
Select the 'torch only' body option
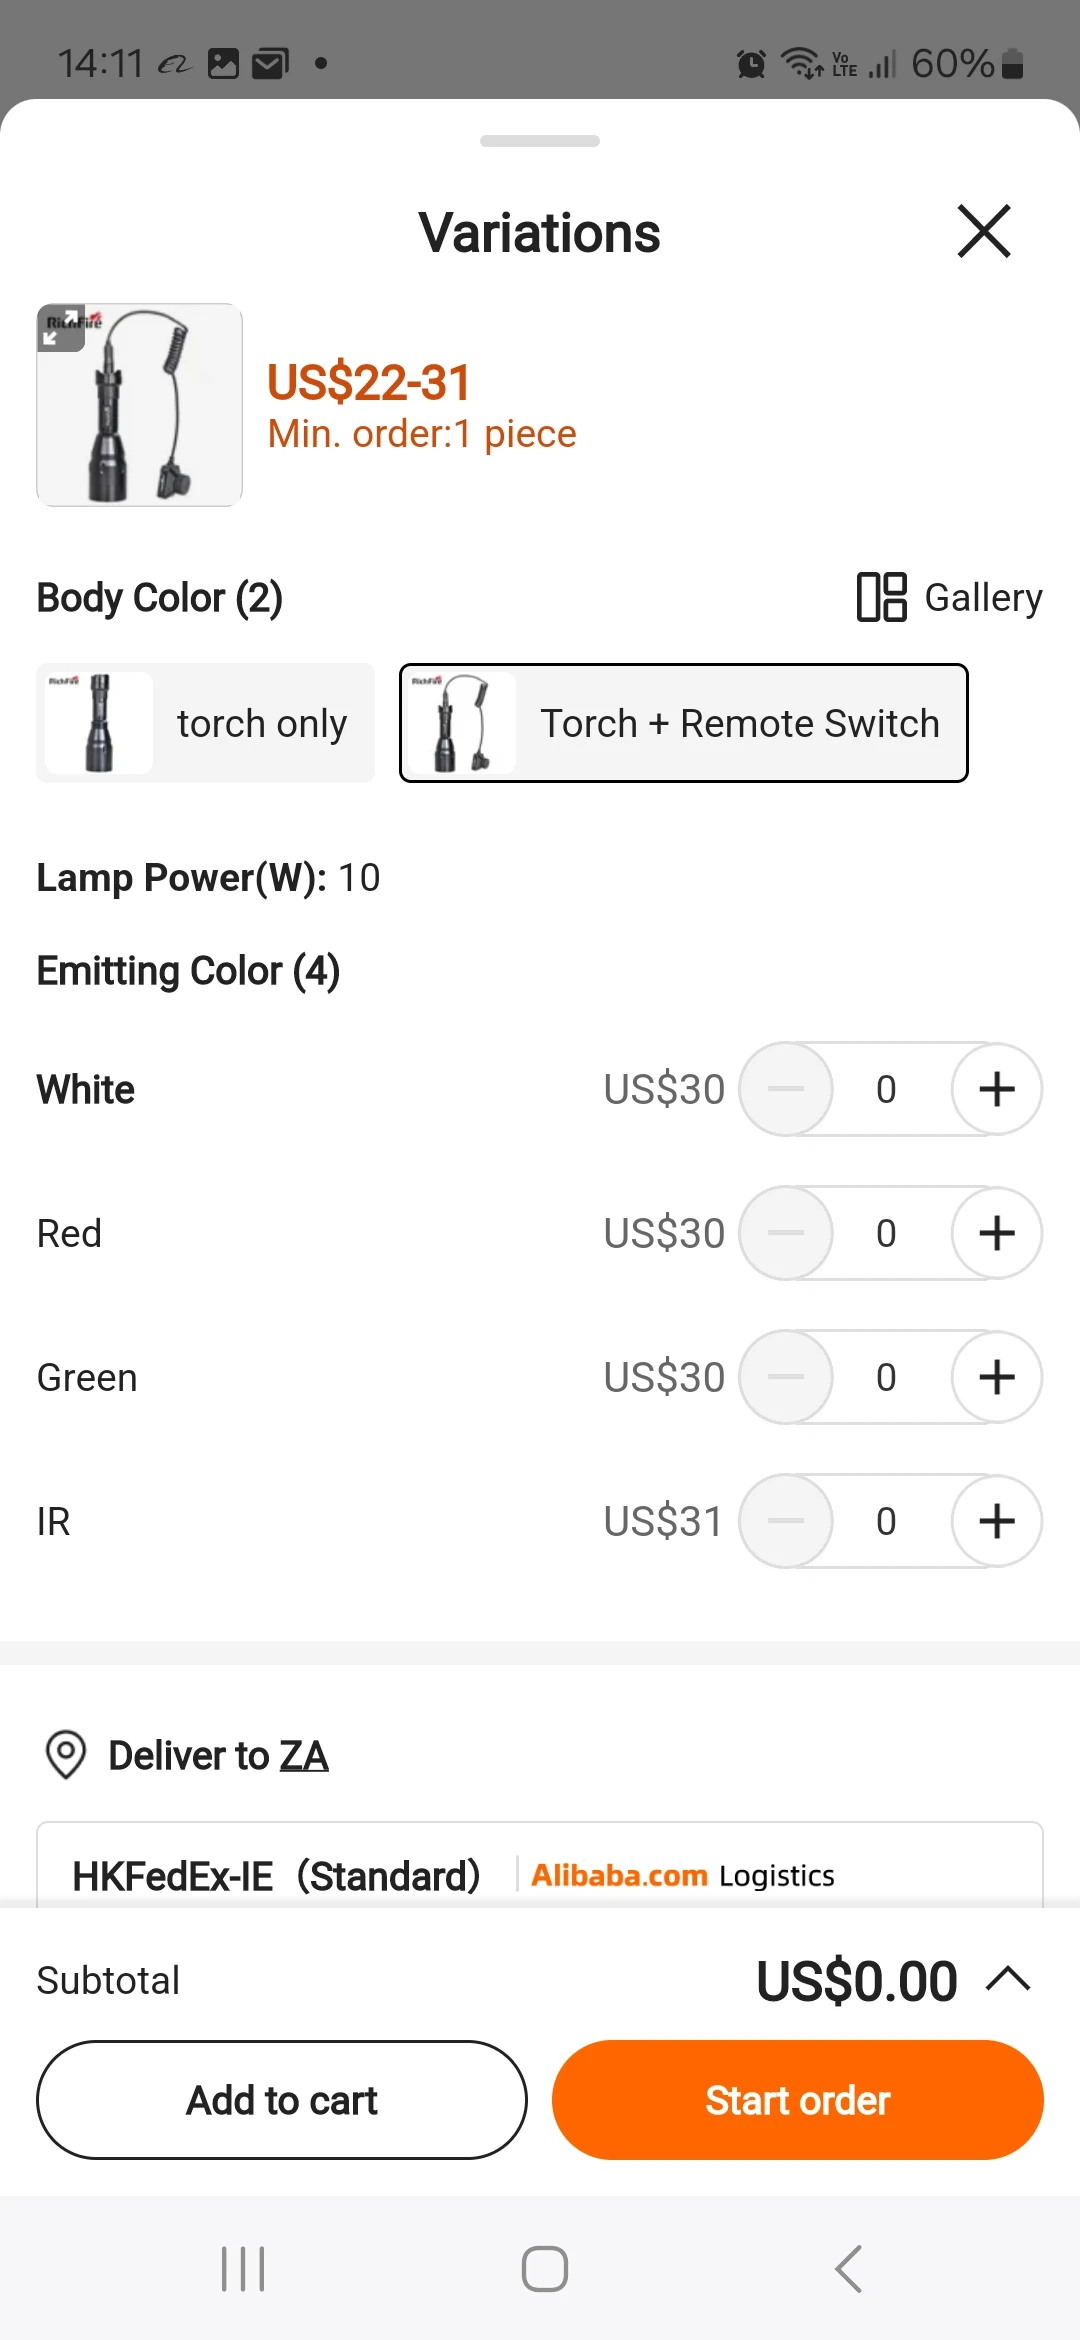click(206, 723)
